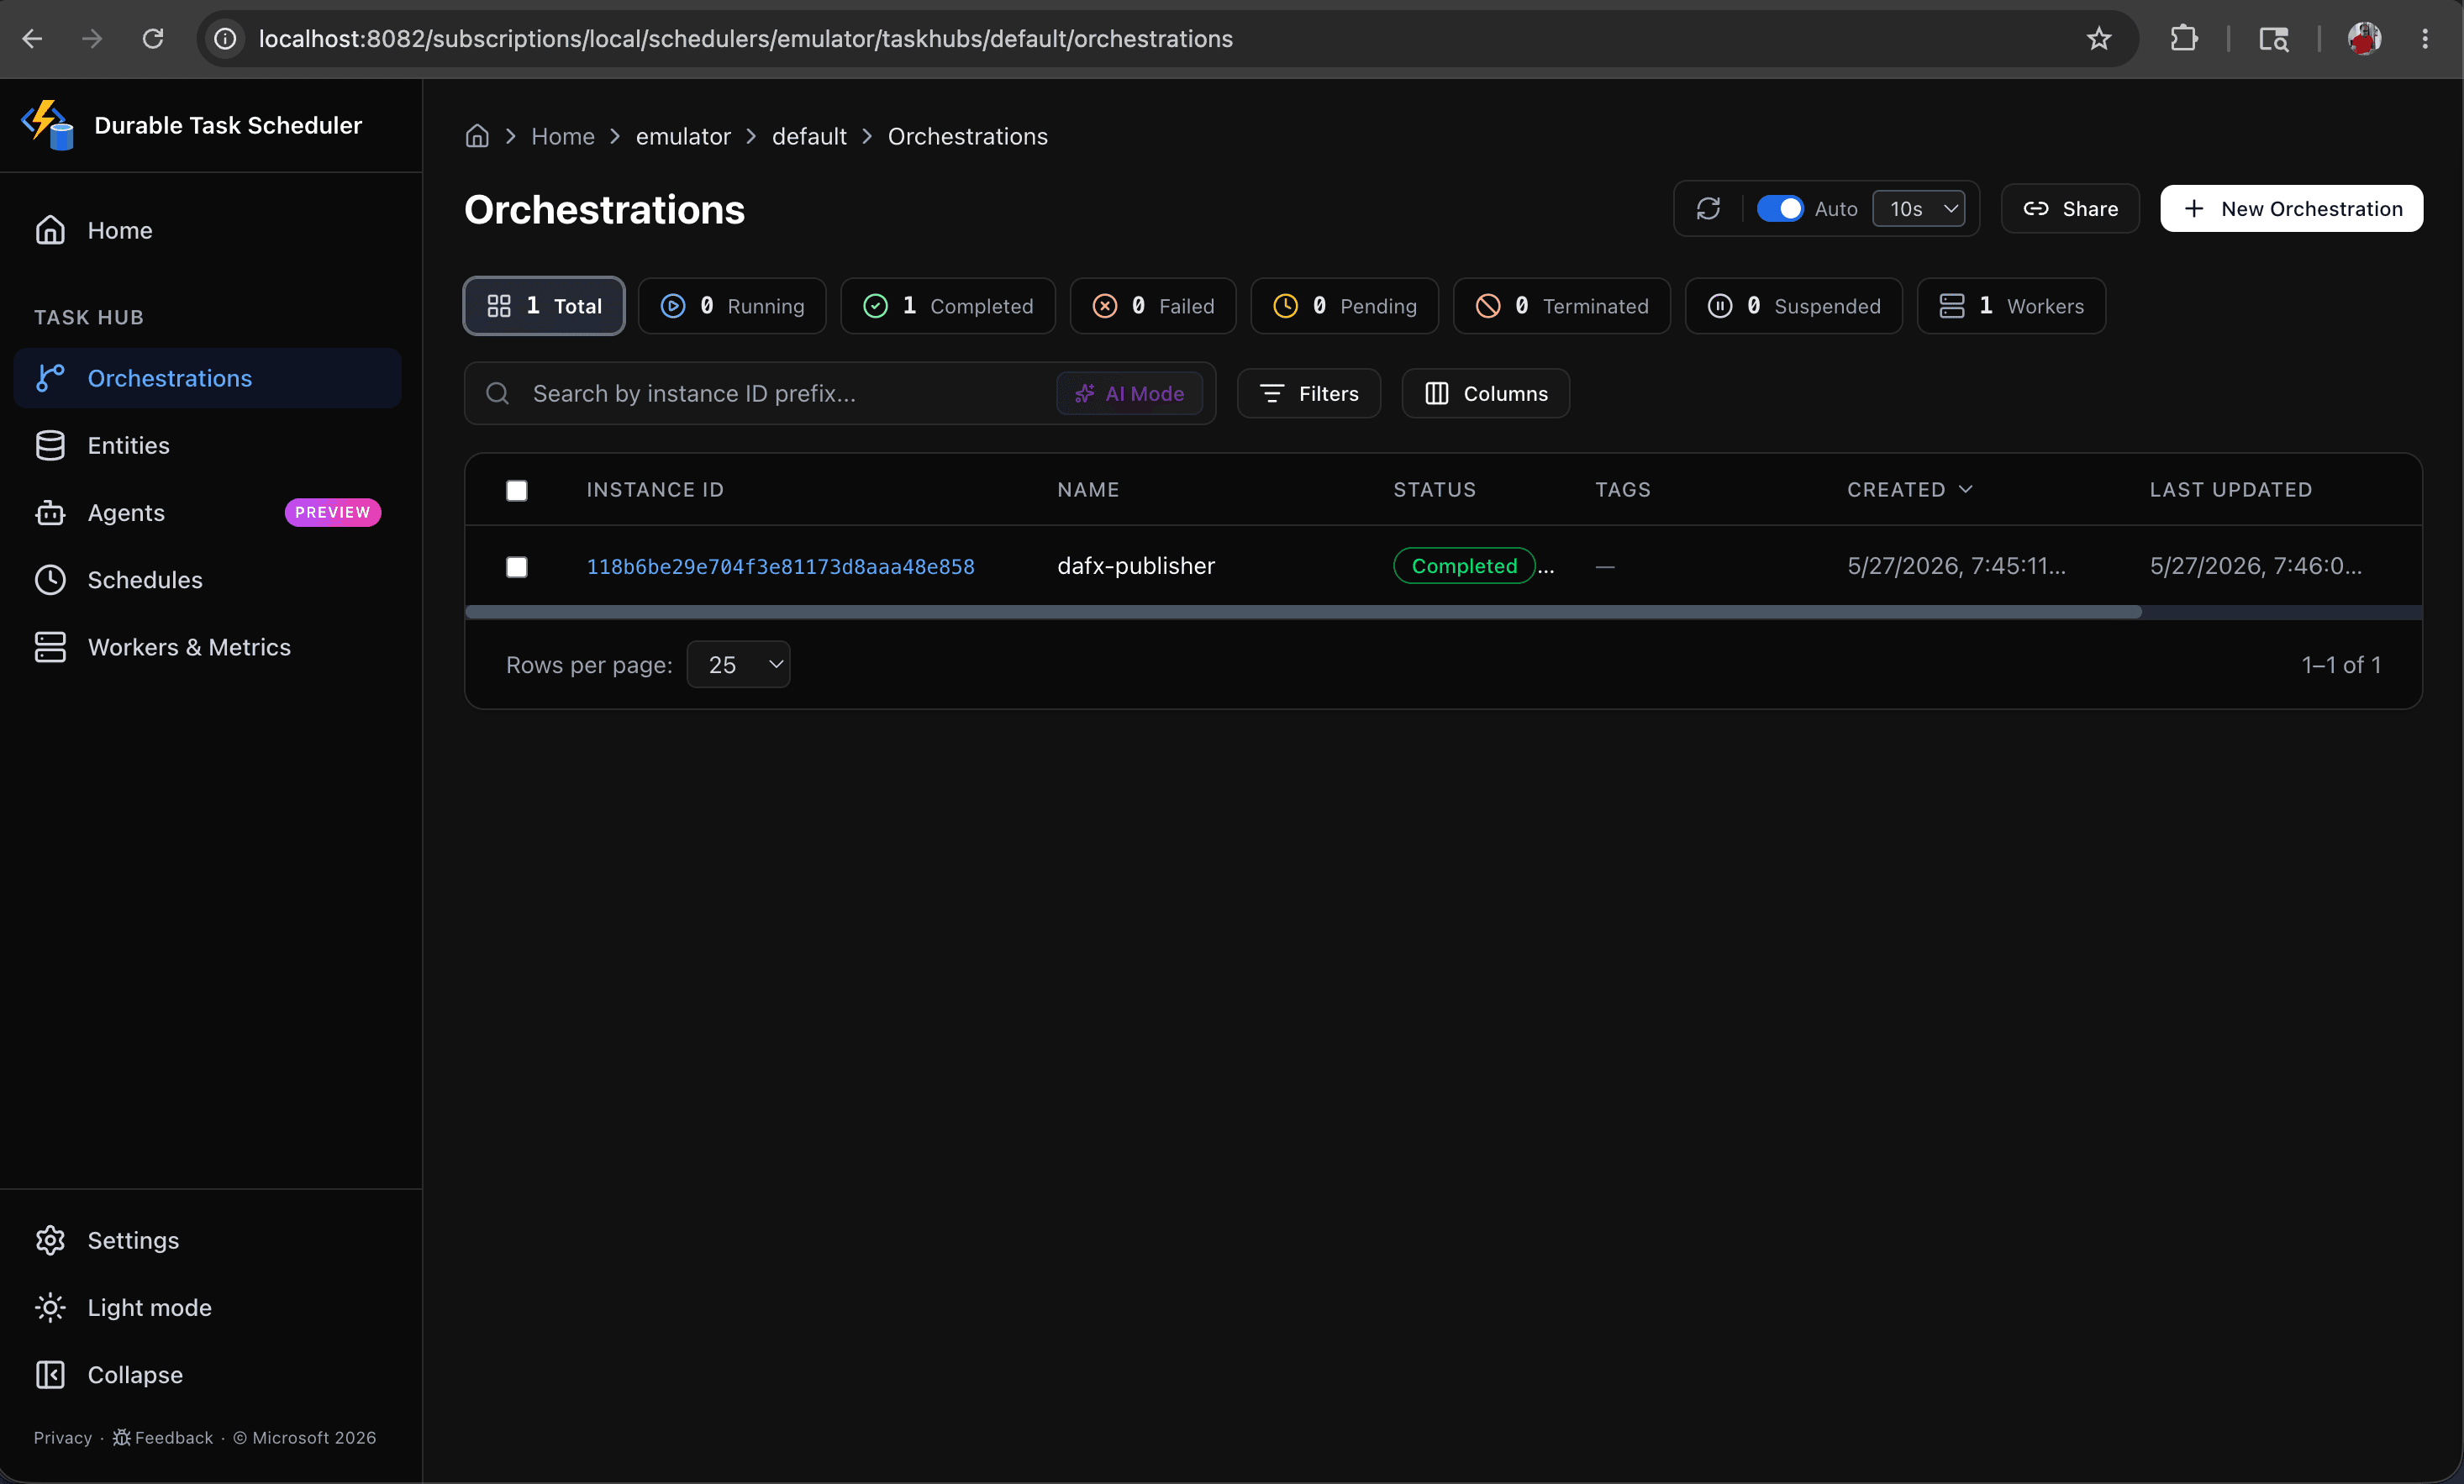Open the browser profile avatar
Viewport: 2464px width, 1484px height.
[x=2364, y=39]
